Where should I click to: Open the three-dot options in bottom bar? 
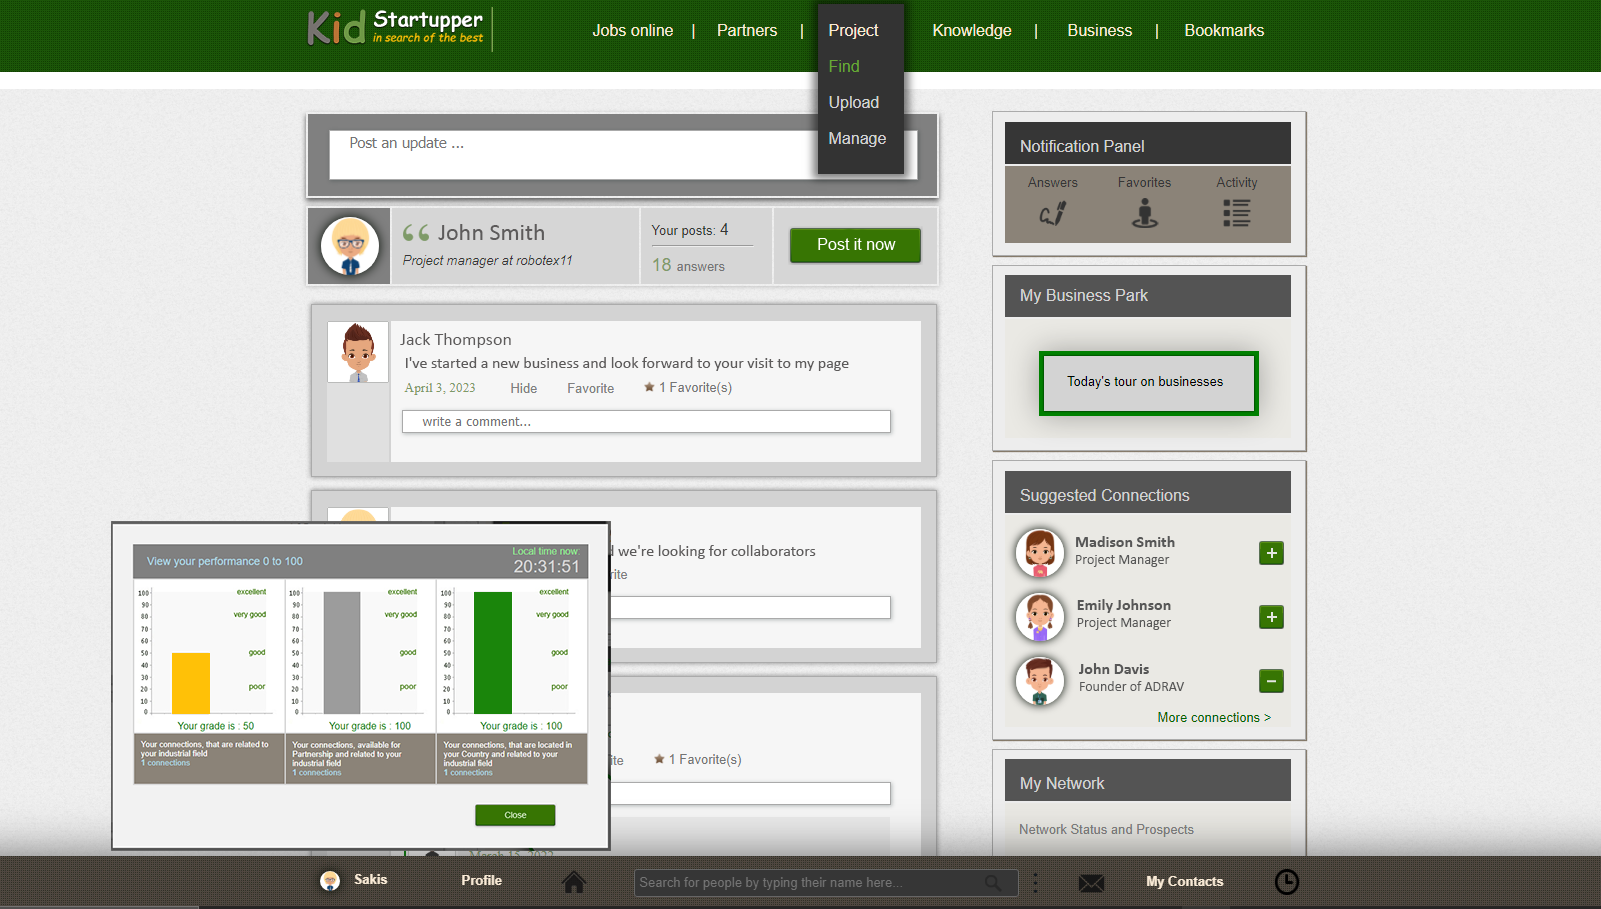[1035, 882]
